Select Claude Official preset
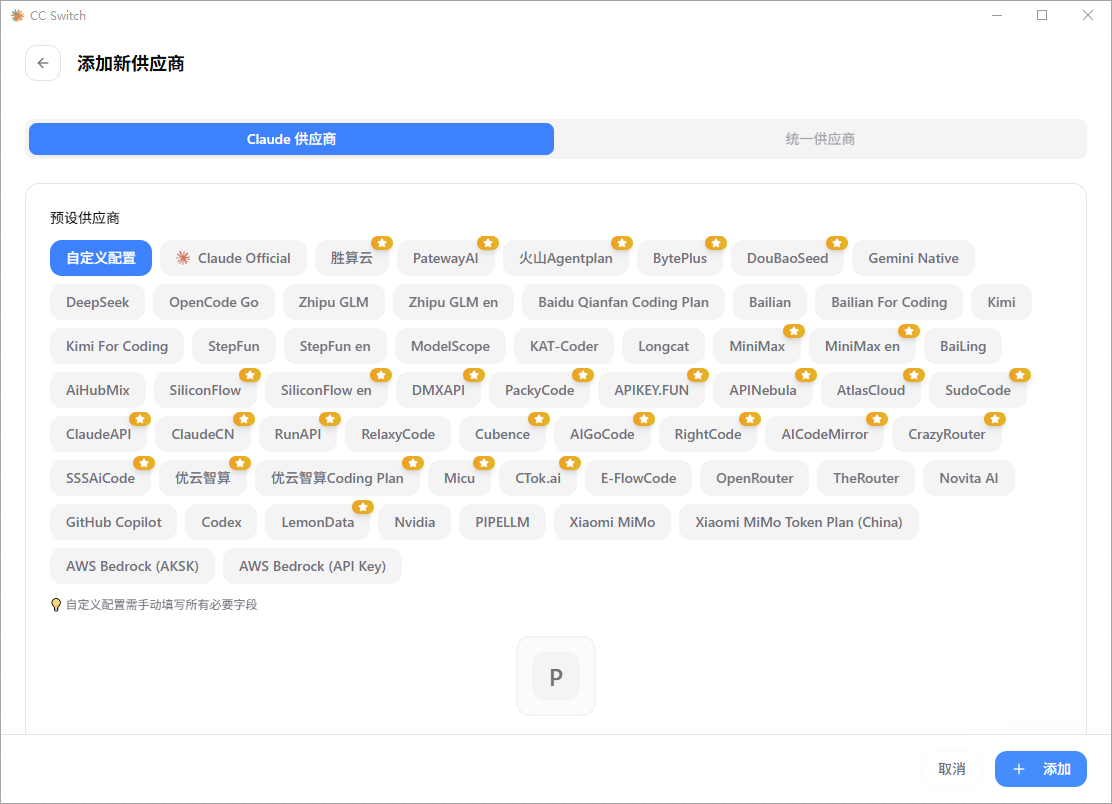 (233, 258)
